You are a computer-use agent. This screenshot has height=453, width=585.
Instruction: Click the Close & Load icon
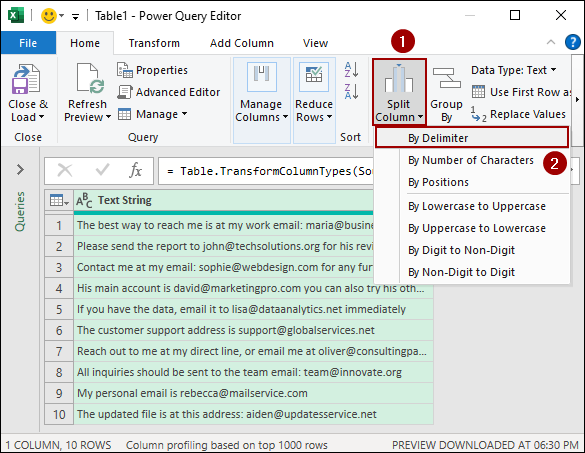click(25, 79)
